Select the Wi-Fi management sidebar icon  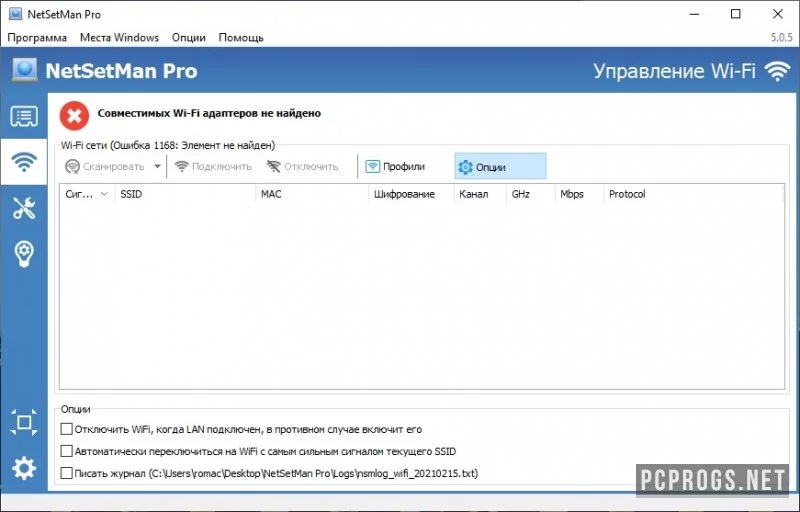(x=24, y=162)
